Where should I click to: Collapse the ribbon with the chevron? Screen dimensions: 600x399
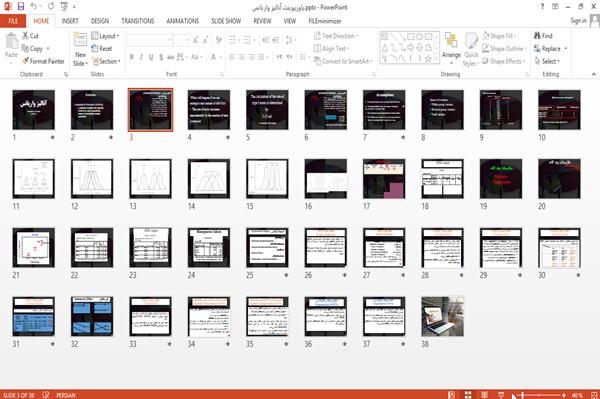click(594, 74)
